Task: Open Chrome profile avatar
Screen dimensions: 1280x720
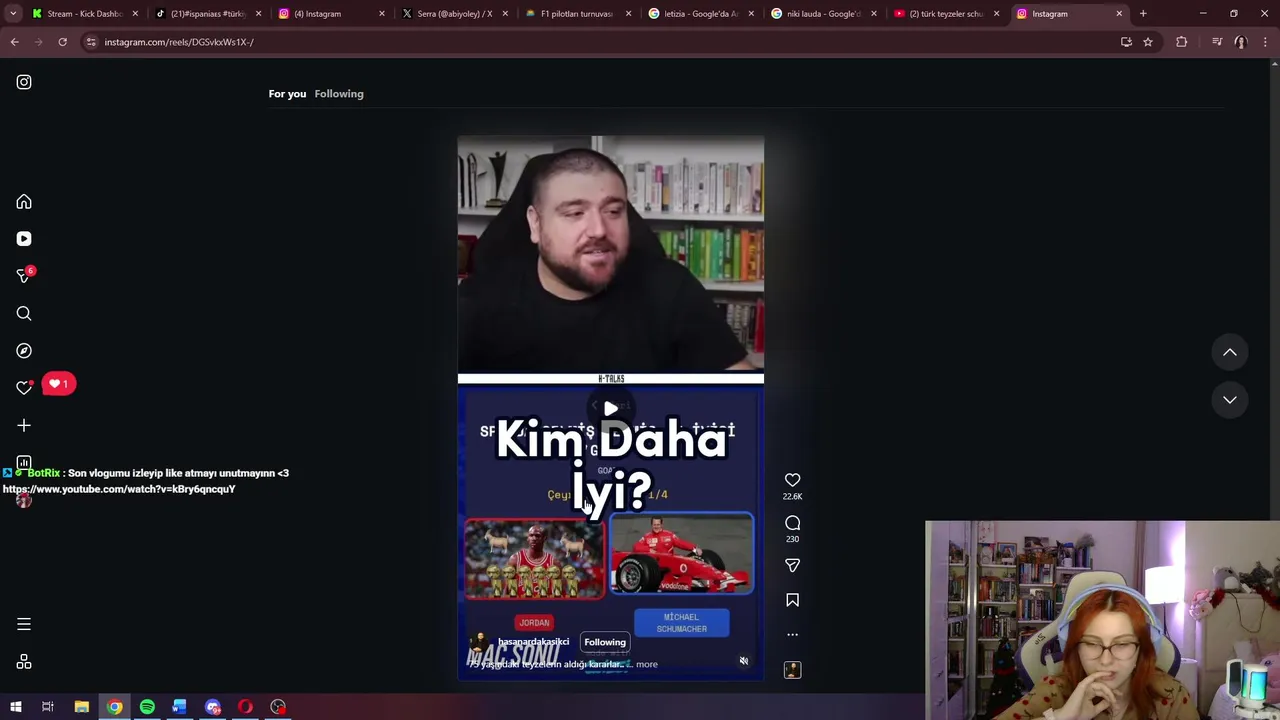Action: (x=1241, y=42)
